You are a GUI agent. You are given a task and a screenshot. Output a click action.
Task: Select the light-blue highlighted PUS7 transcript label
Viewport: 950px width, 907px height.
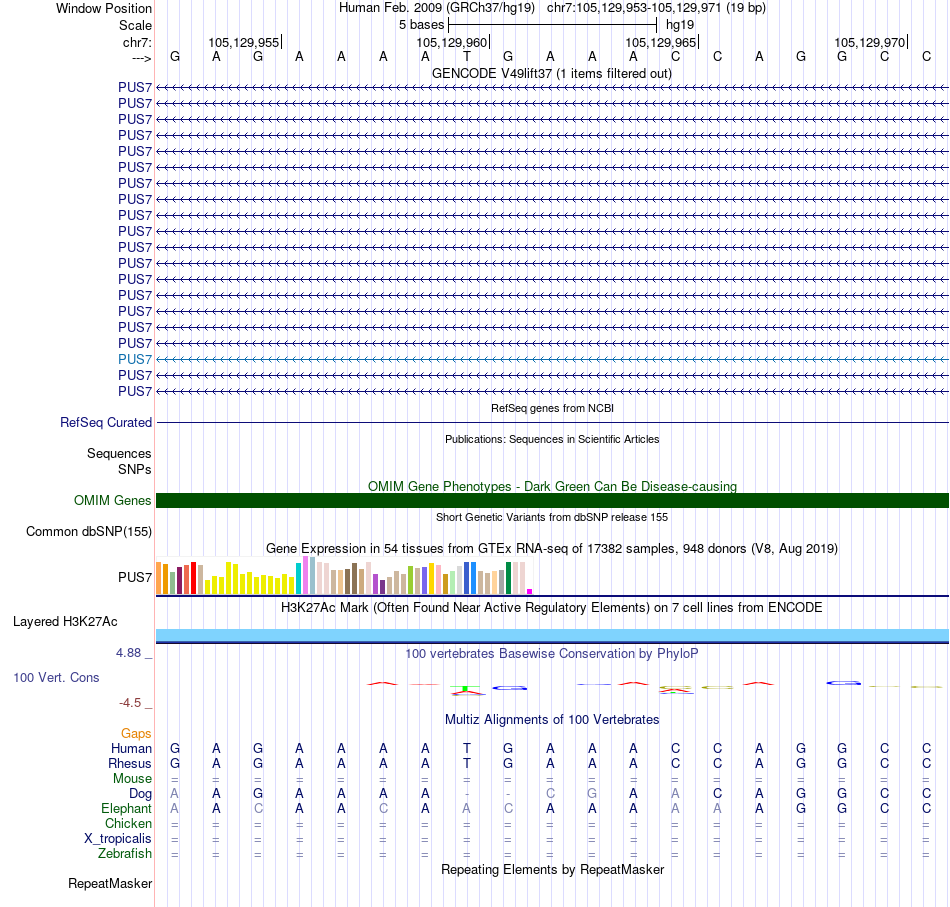pyautogui.click(x=135, y=359)
